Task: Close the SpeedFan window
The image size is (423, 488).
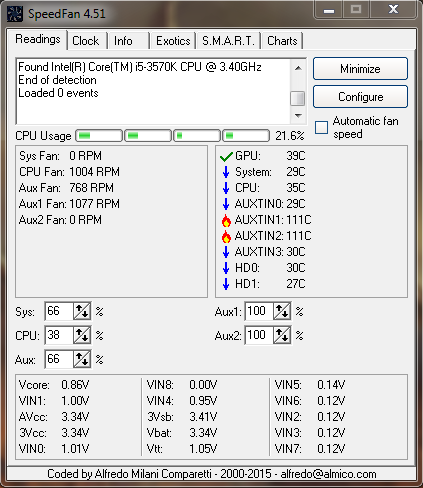Action: coord(393,9)
